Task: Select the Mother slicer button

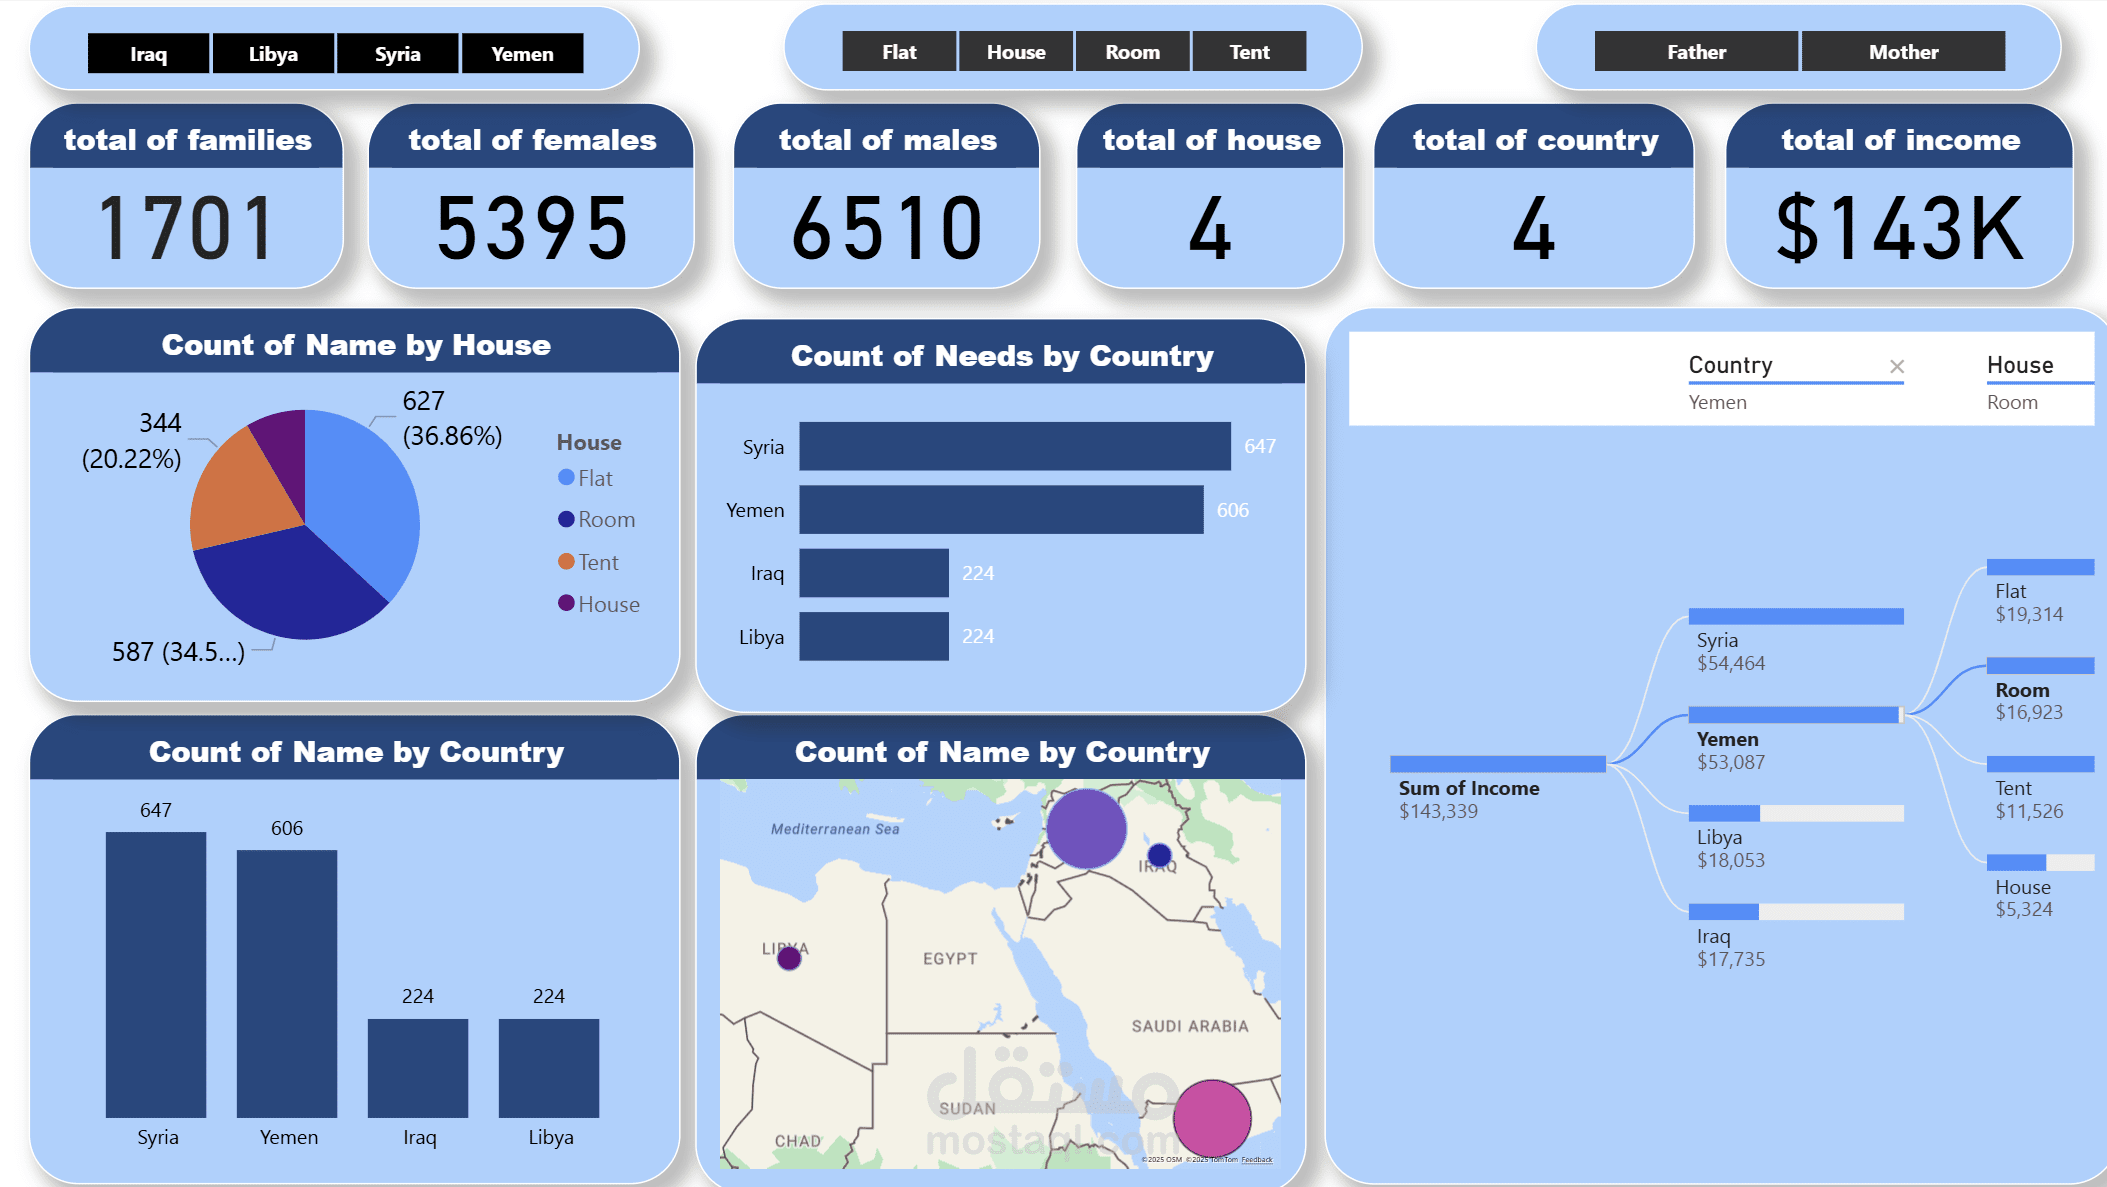Action: click(1903, 52)
